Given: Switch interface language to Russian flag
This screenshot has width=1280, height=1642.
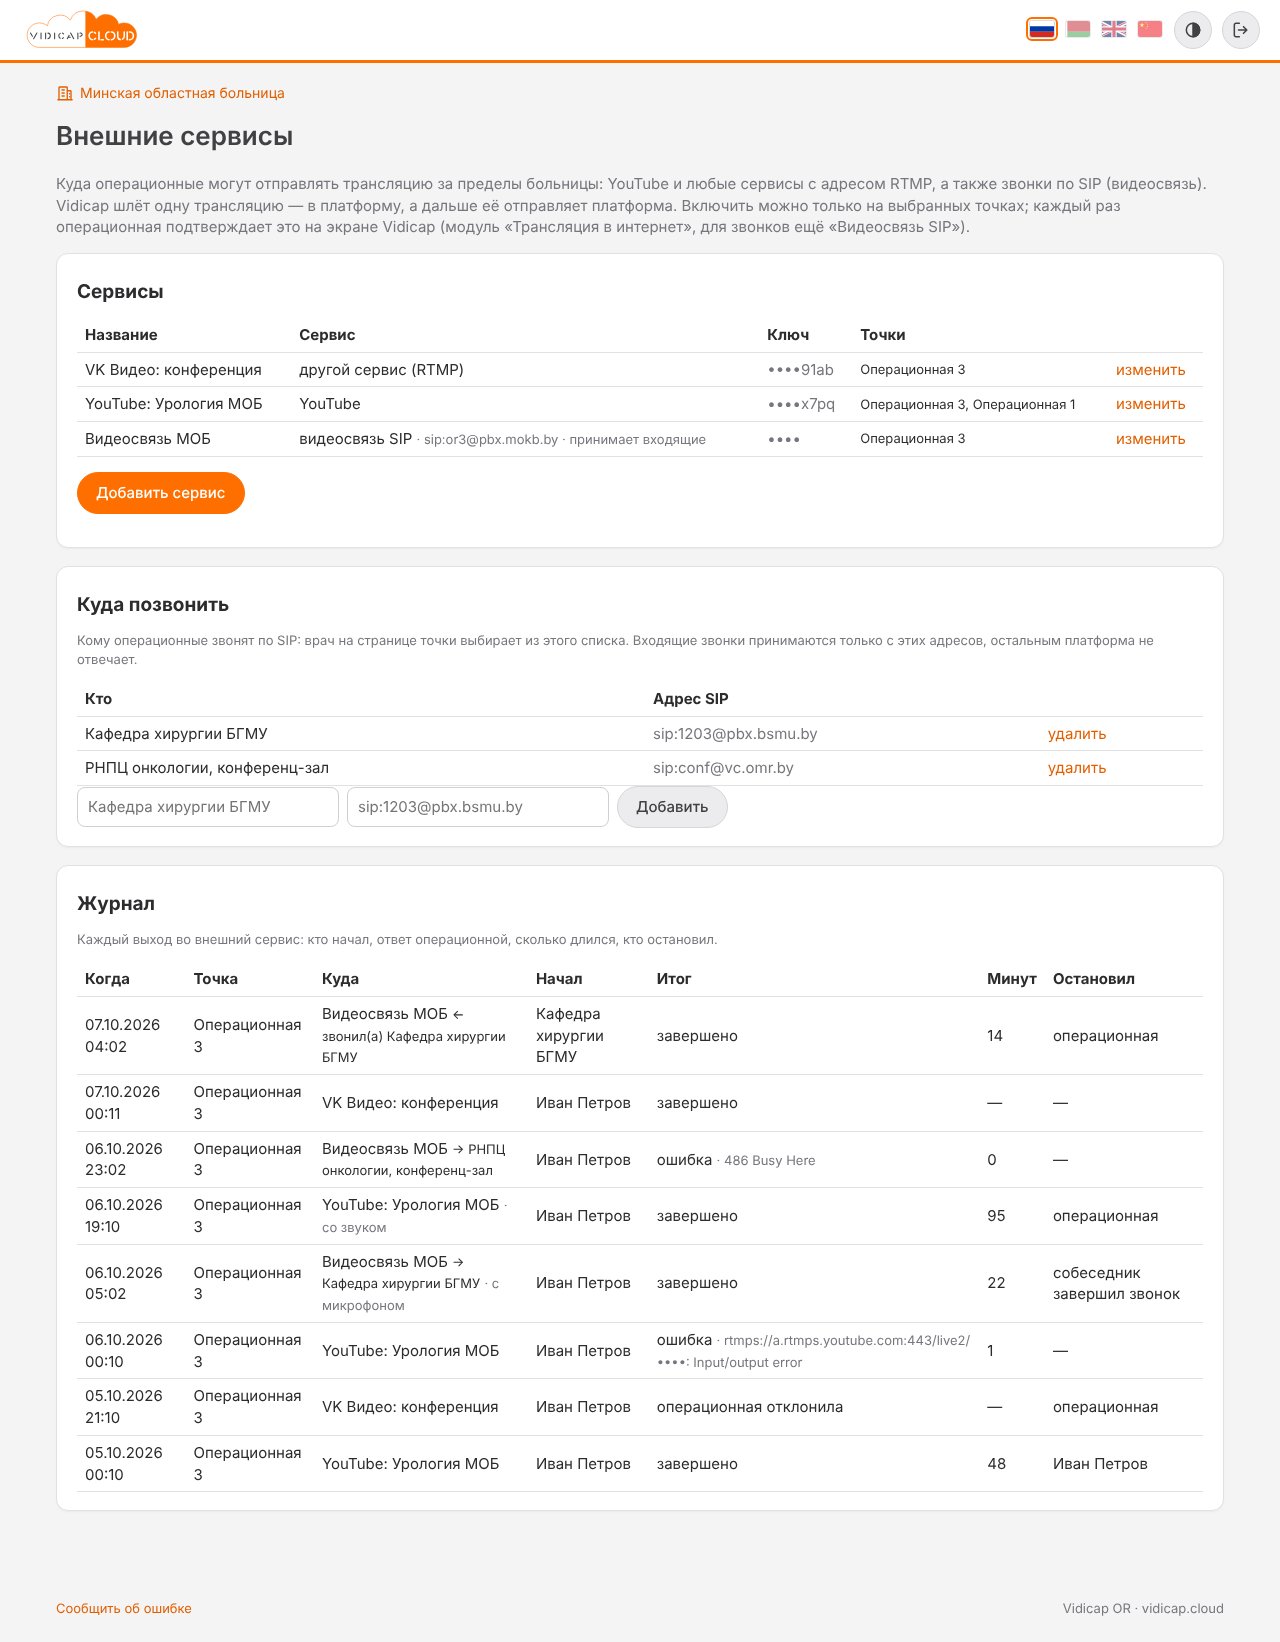Looking at the screenshot, I should [x=1042, y=30].
